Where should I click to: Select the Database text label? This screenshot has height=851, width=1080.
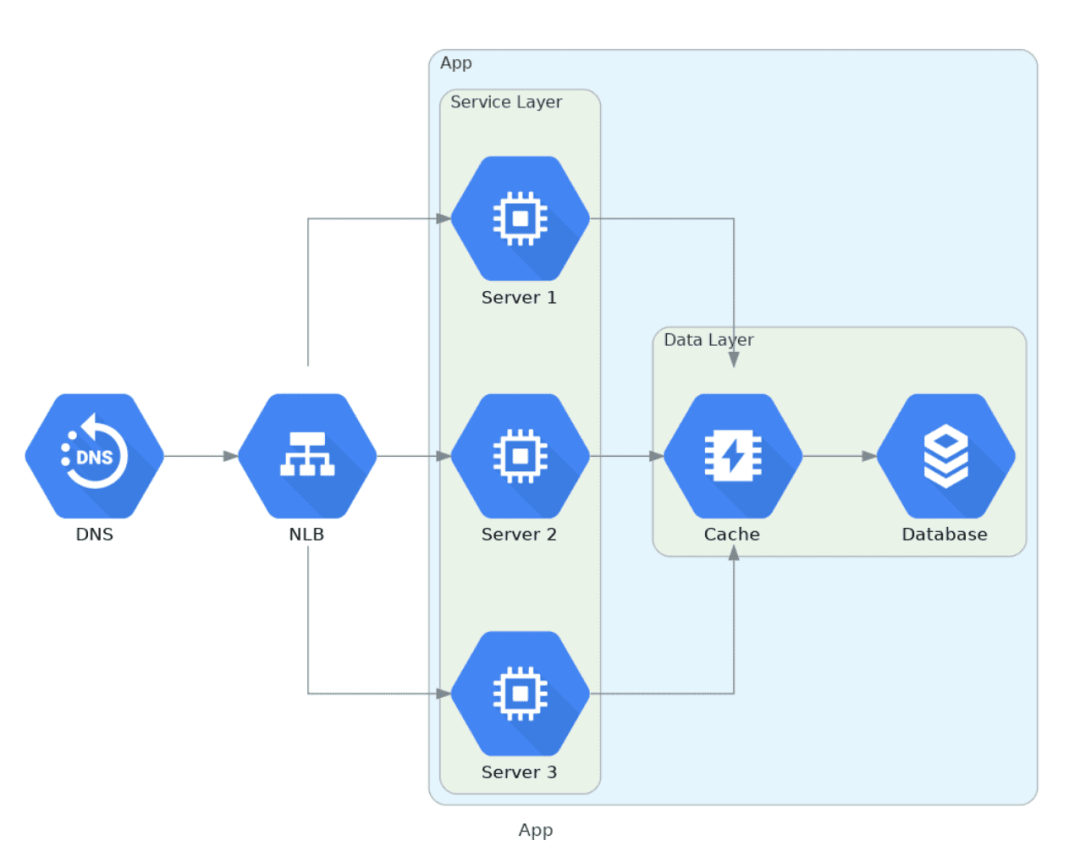(x=944, y=534)
